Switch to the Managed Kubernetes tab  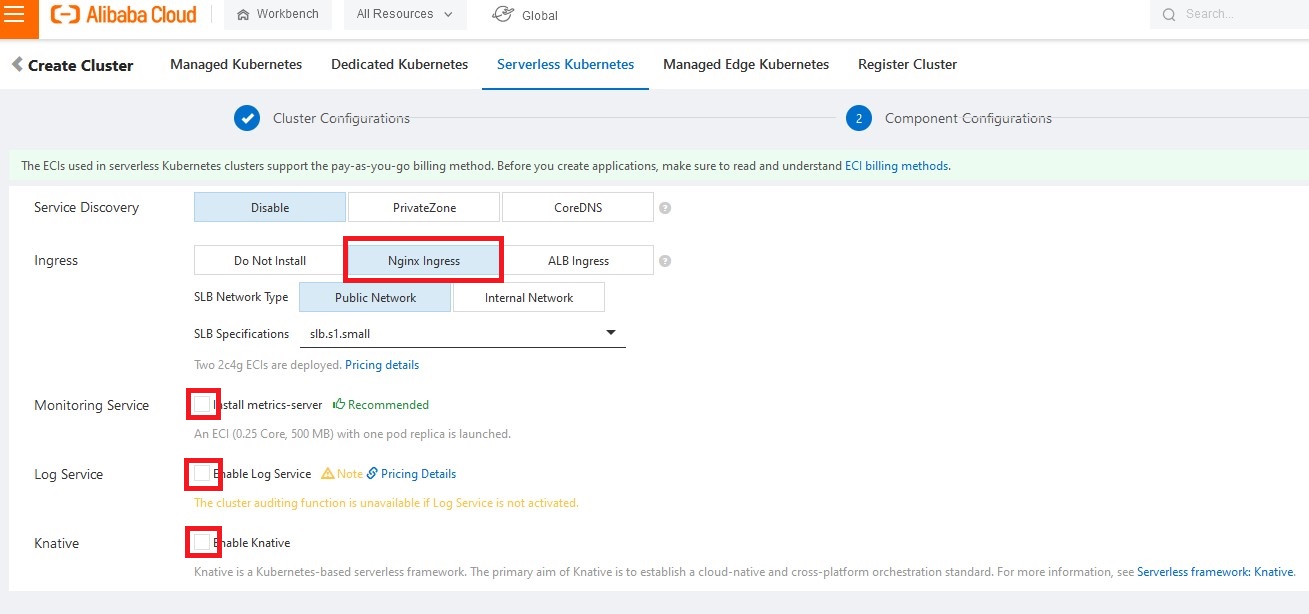[x=236, y=65]
